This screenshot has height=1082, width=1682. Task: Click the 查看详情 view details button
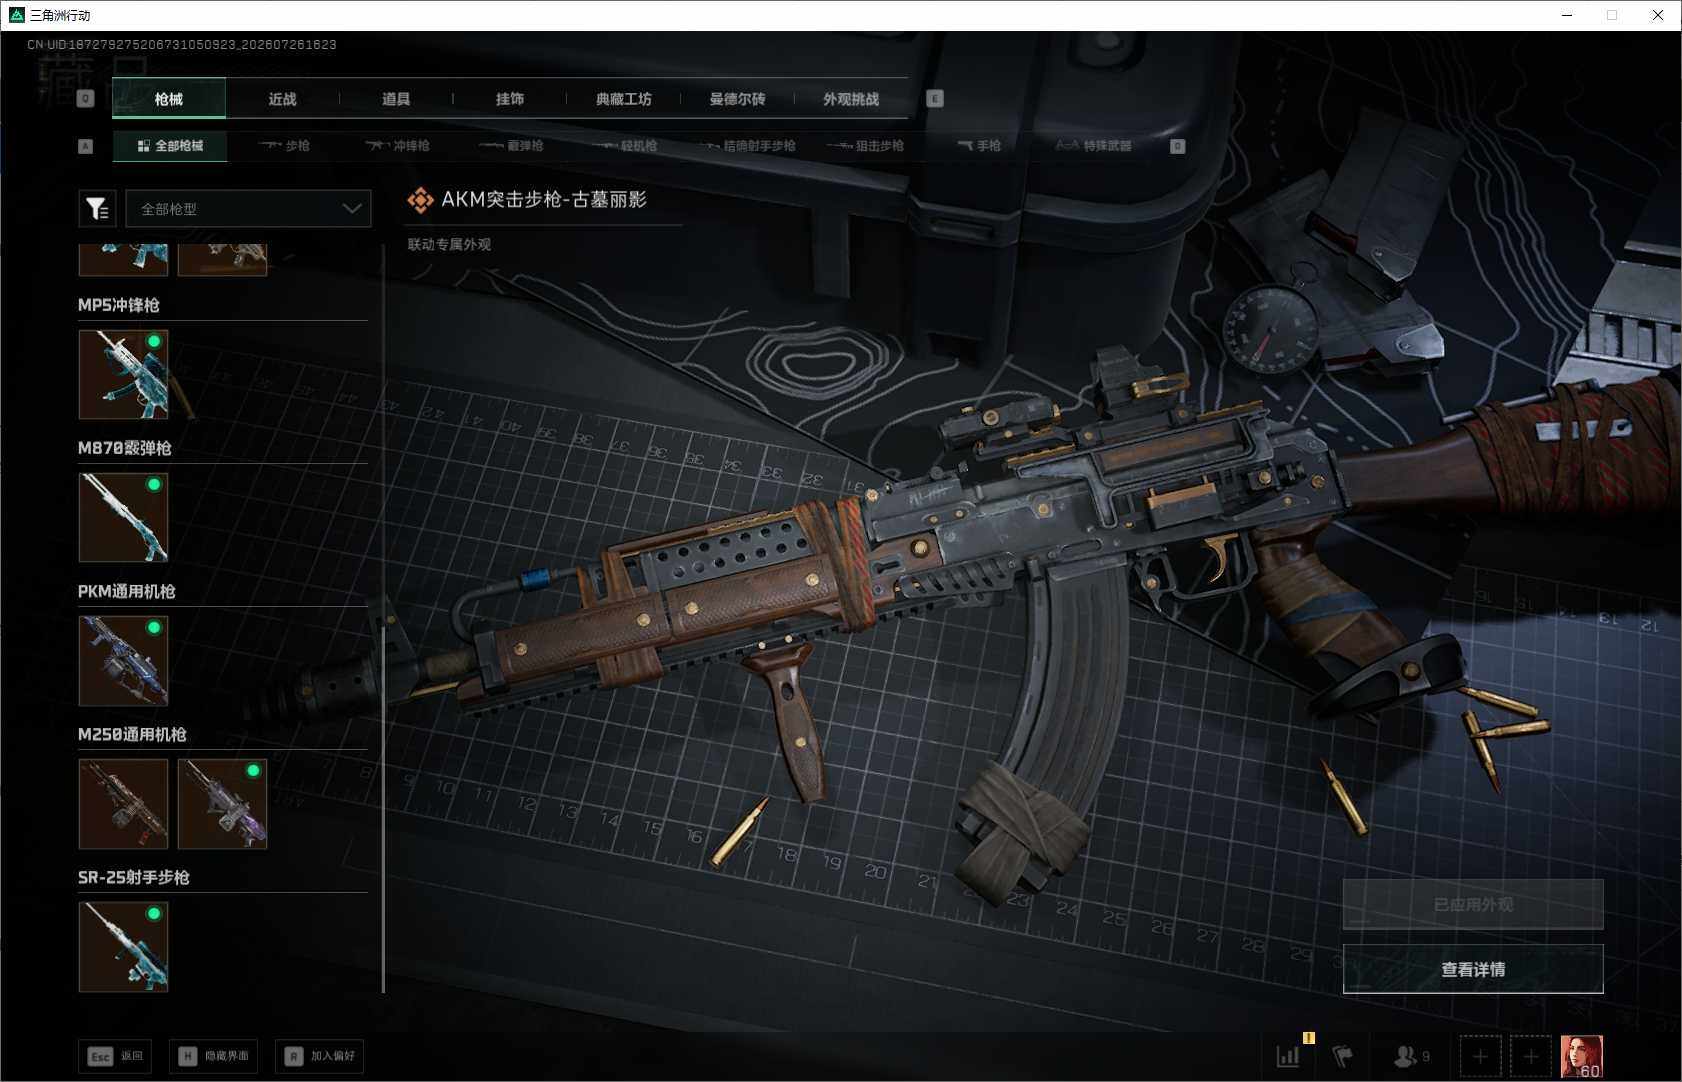[x=1473, y=969]
